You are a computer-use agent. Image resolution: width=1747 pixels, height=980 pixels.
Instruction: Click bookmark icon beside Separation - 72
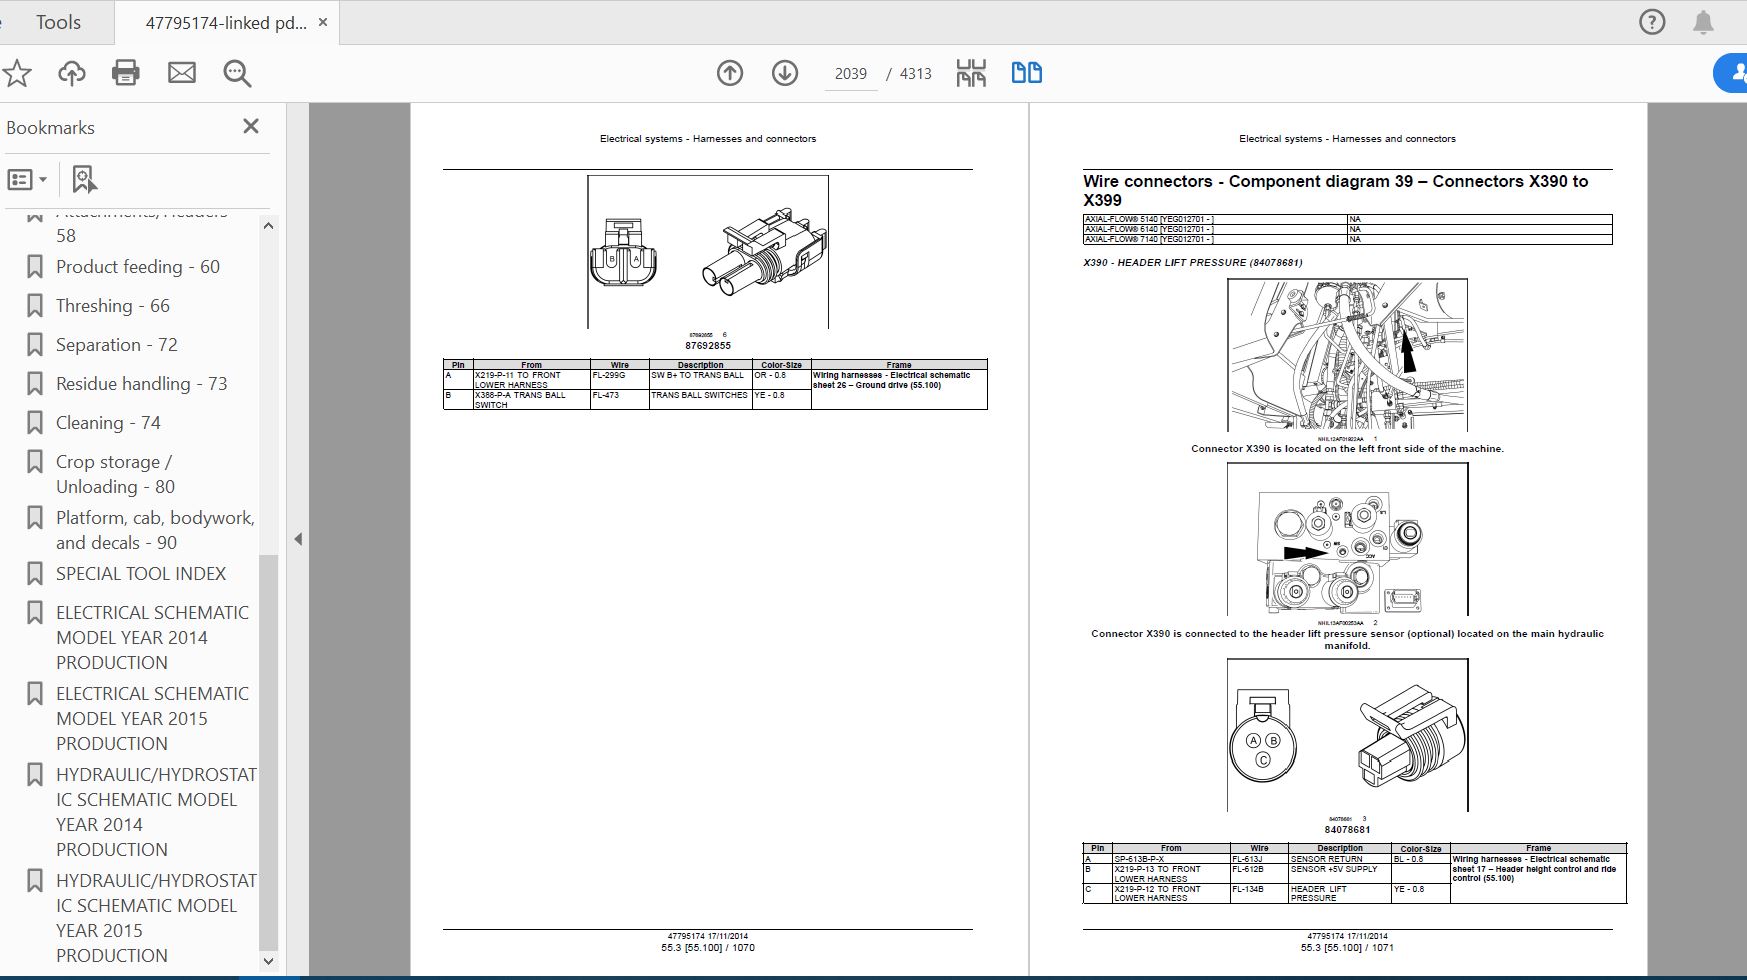35,345
